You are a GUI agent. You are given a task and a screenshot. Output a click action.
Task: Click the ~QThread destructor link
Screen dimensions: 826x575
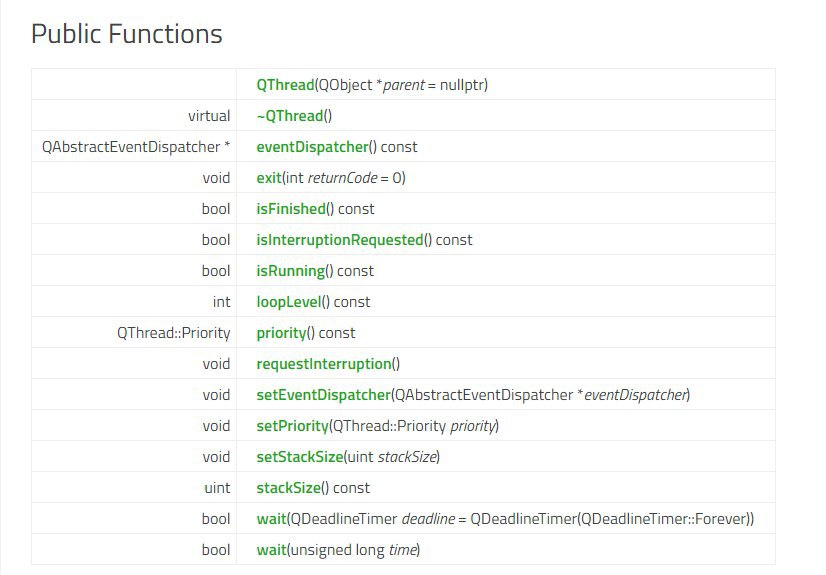pyautogui.click(x=290, y=116)
